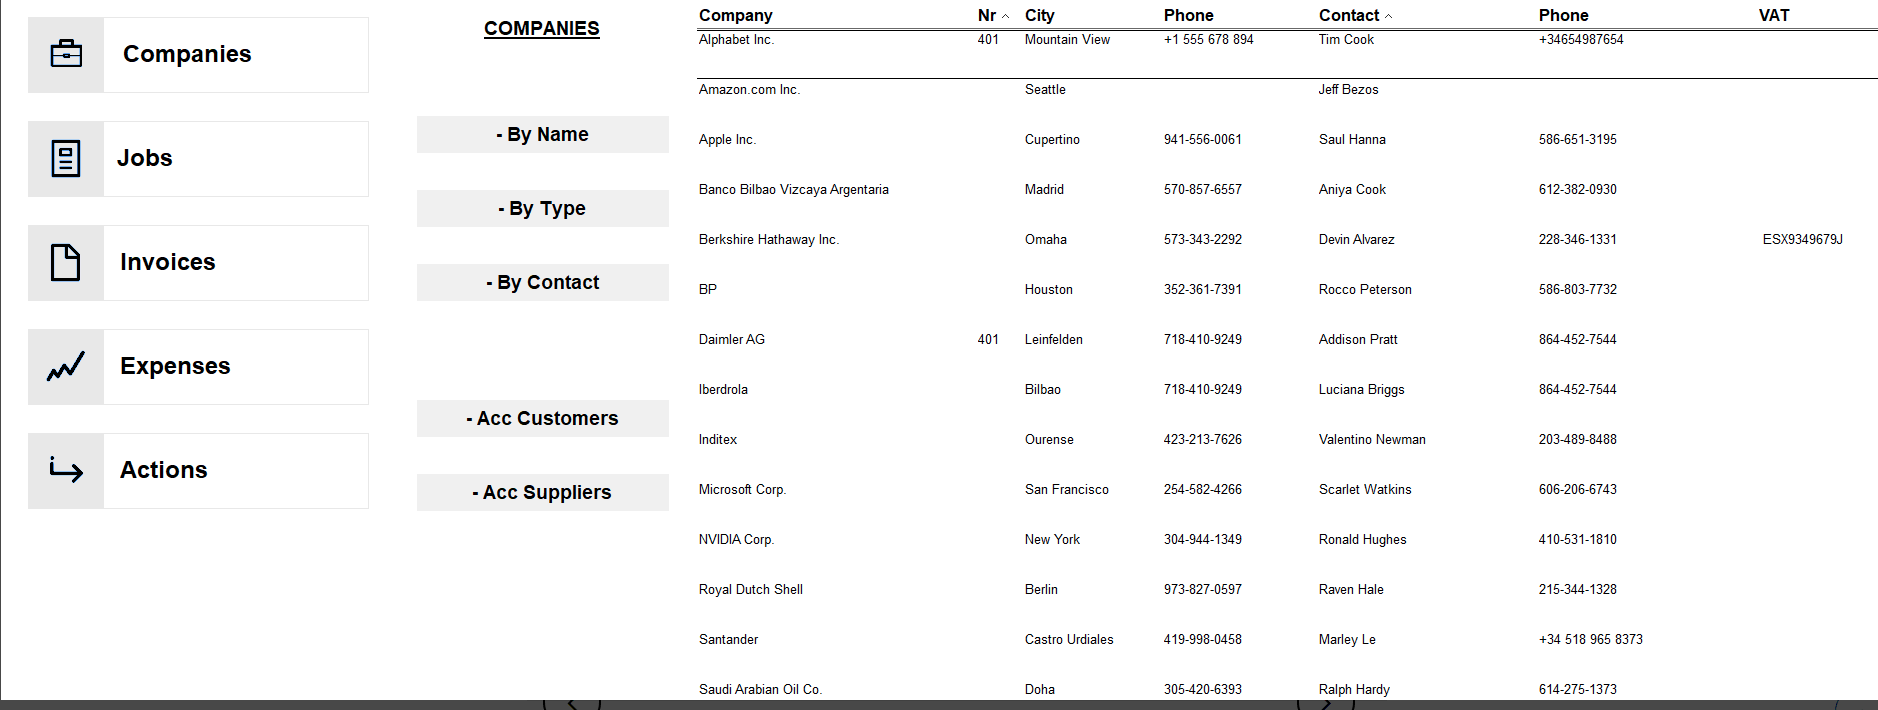Click the Expenses chart line icon
The image size is (1878, 710).
(66, 366)
